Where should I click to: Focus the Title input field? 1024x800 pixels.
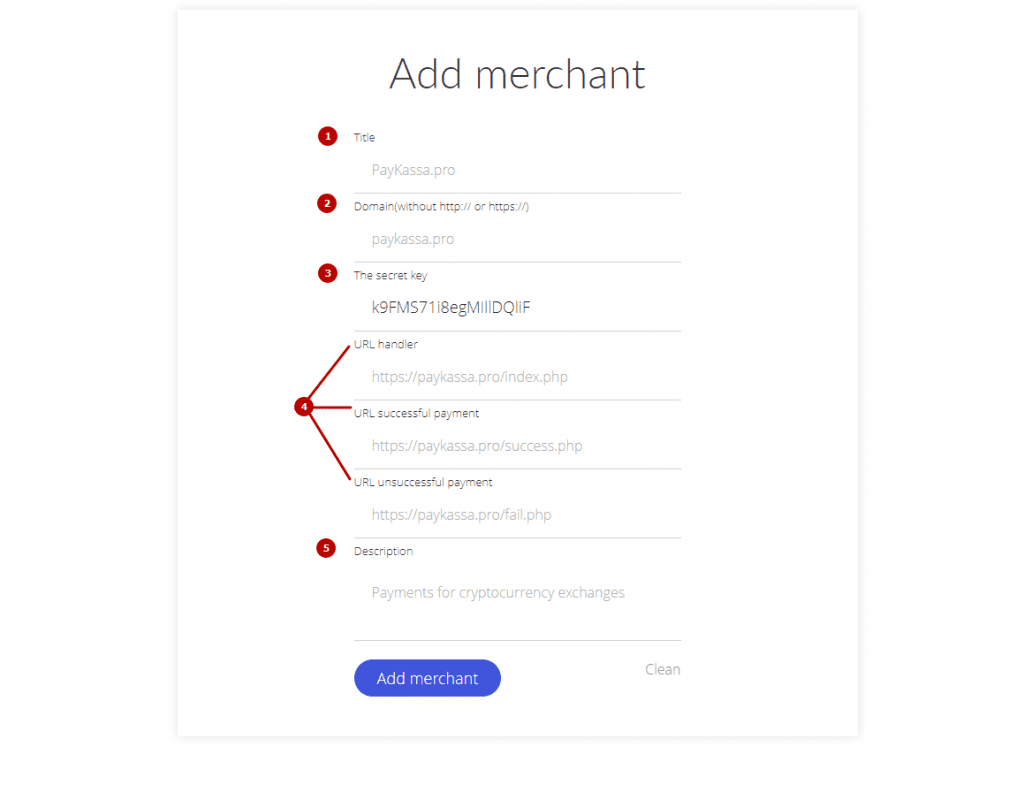(517, 170)
